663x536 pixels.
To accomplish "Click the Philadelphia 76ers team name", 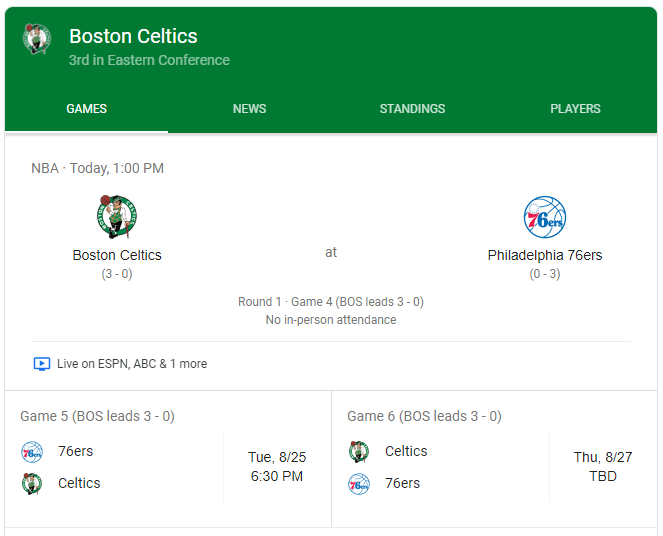I will point(545,255).
